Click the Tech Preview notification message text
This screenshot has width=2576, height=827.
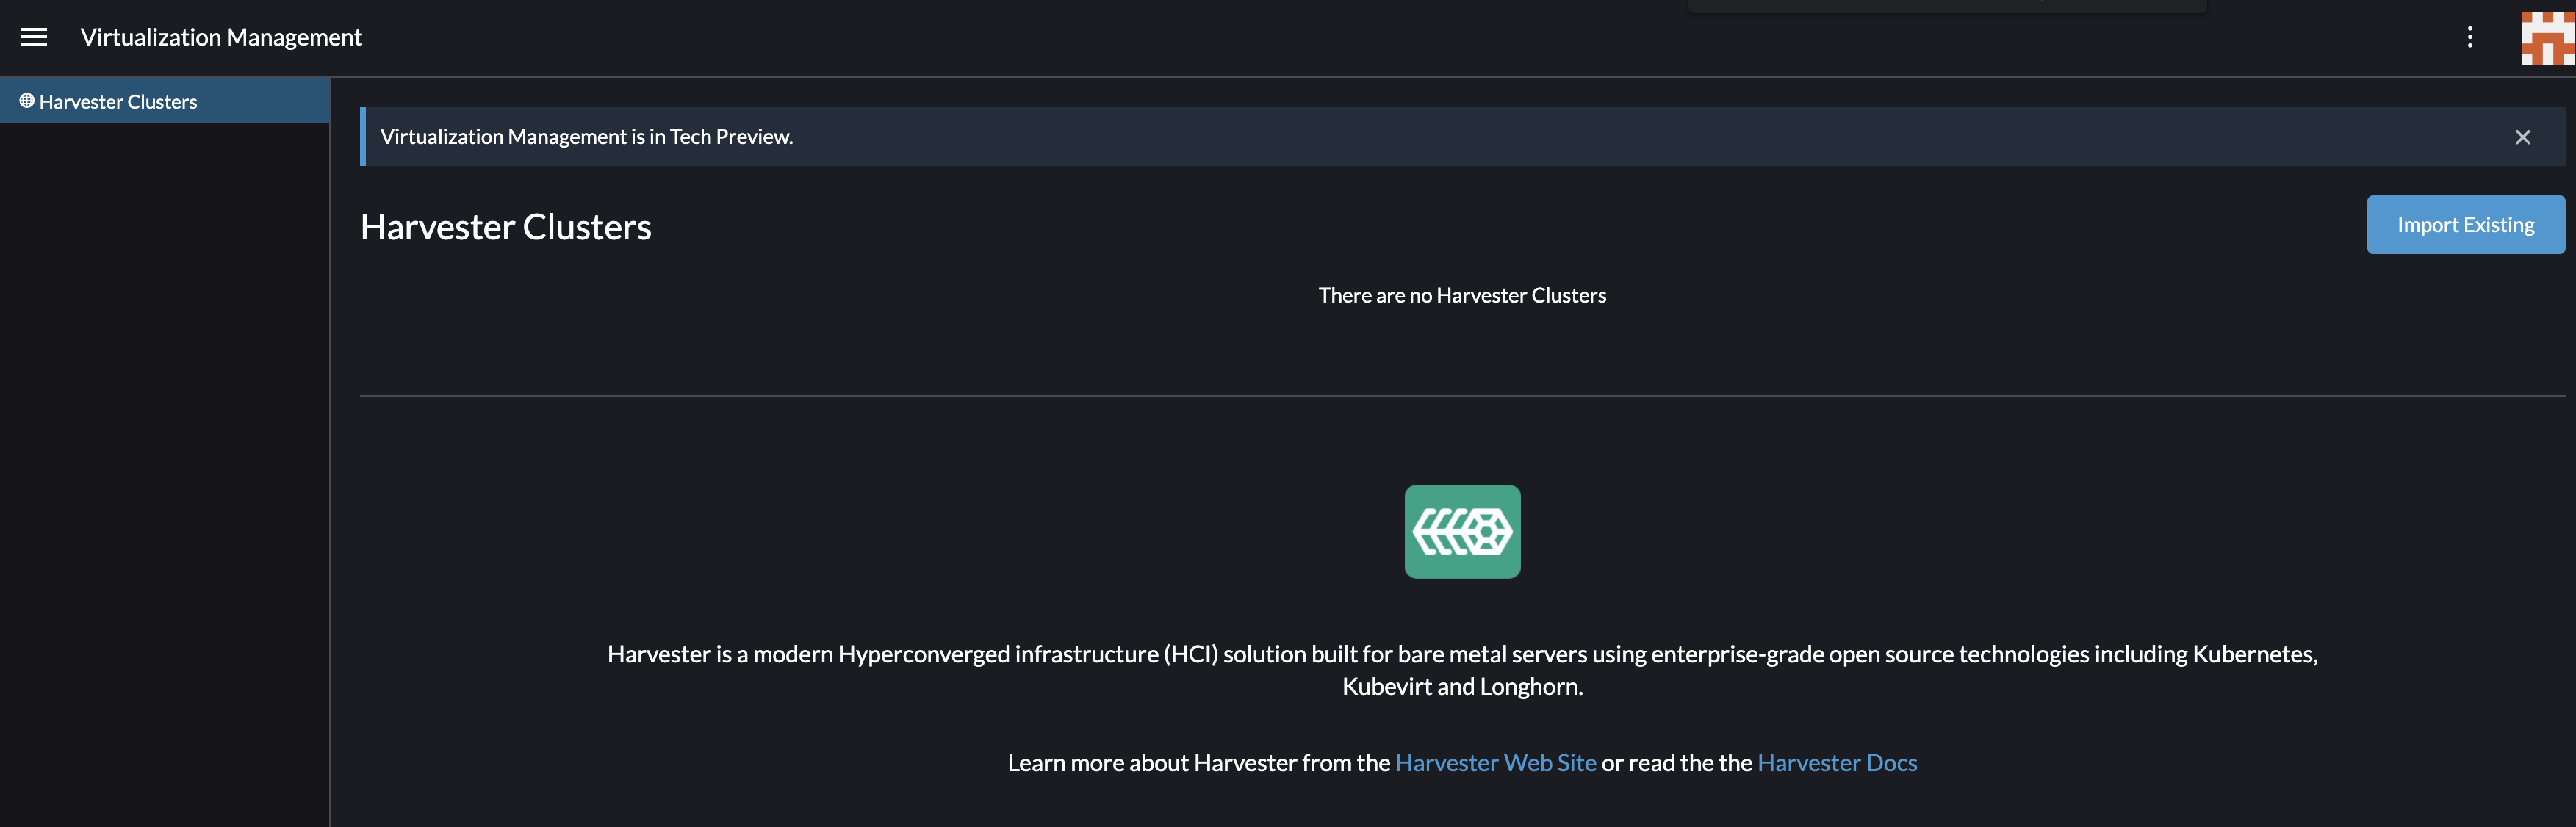click(586, 136)
